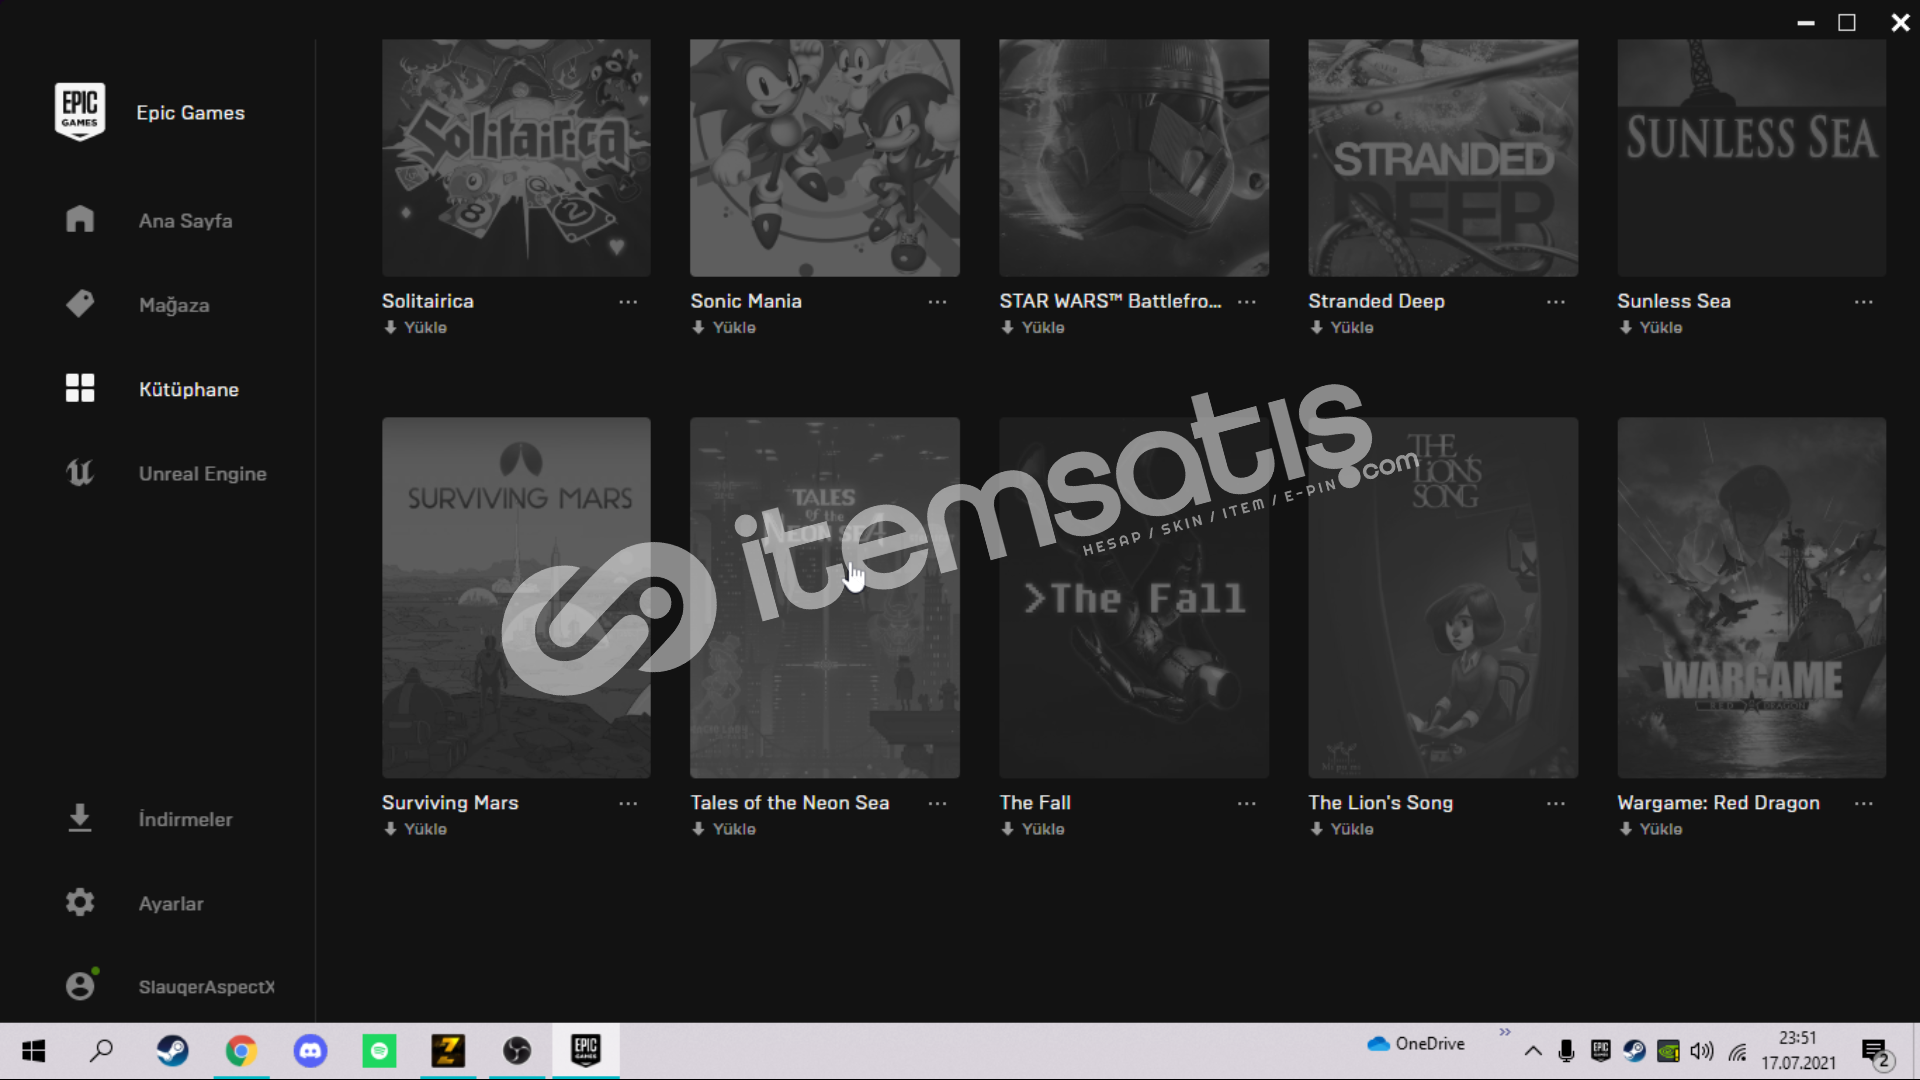This screenshot has height=1080, width=1920.
Task: Select the STAR WARS Battlefront cover thumbnail
Action: point(1134,158)
